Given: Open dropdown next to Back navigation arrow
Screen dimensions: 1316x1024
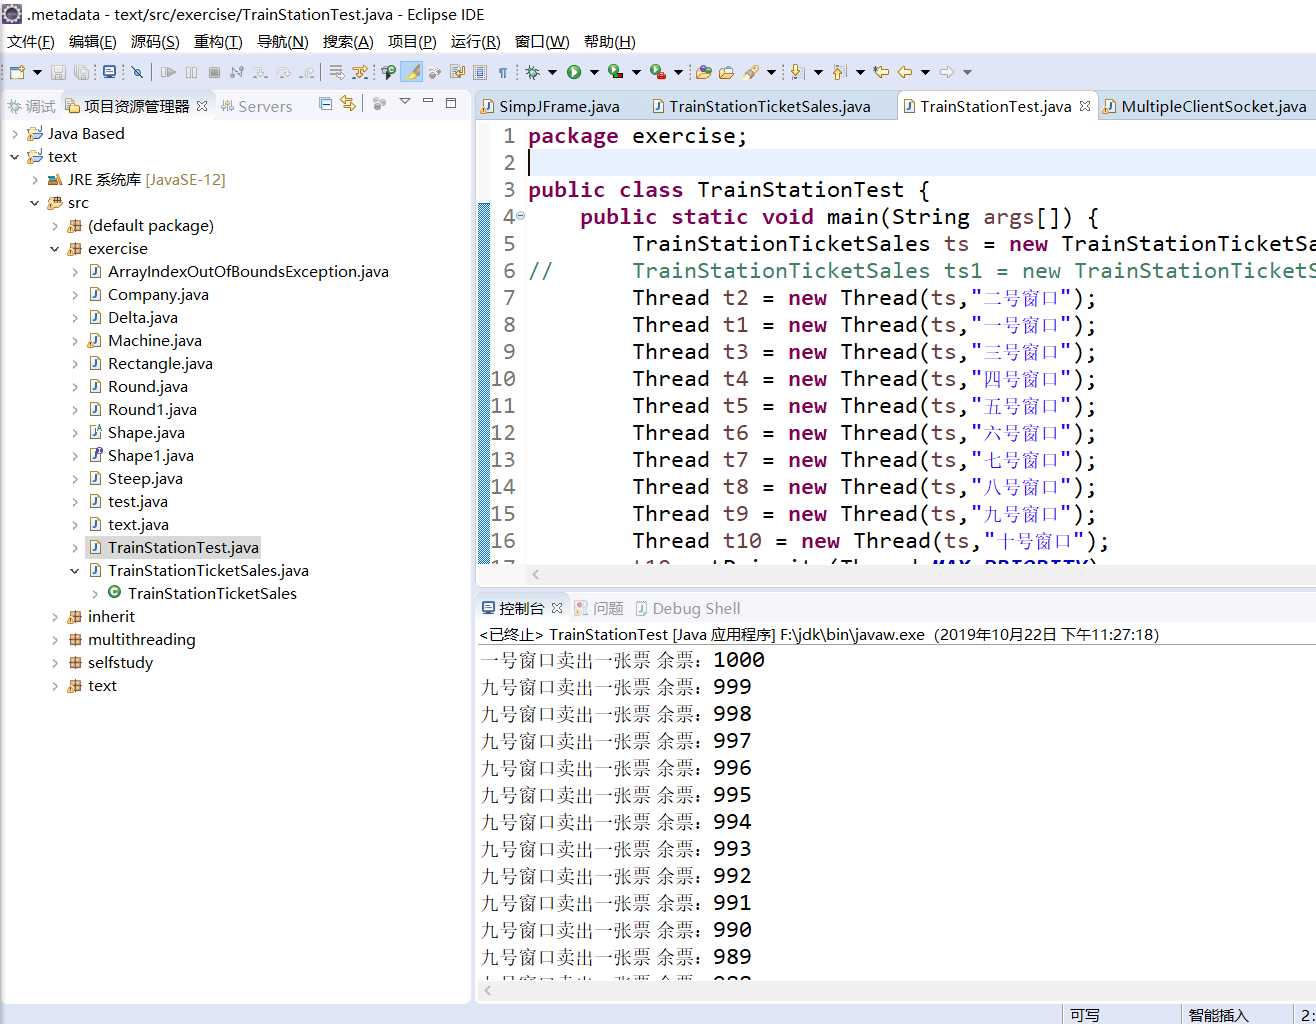Looking at the screenshot, I should (x=925, y=72).
